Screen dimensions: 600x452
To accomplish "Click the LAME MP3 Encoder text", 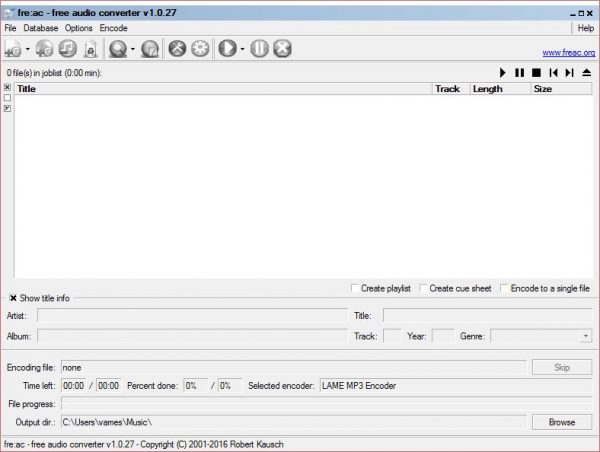I will click(x=359, y=386).
